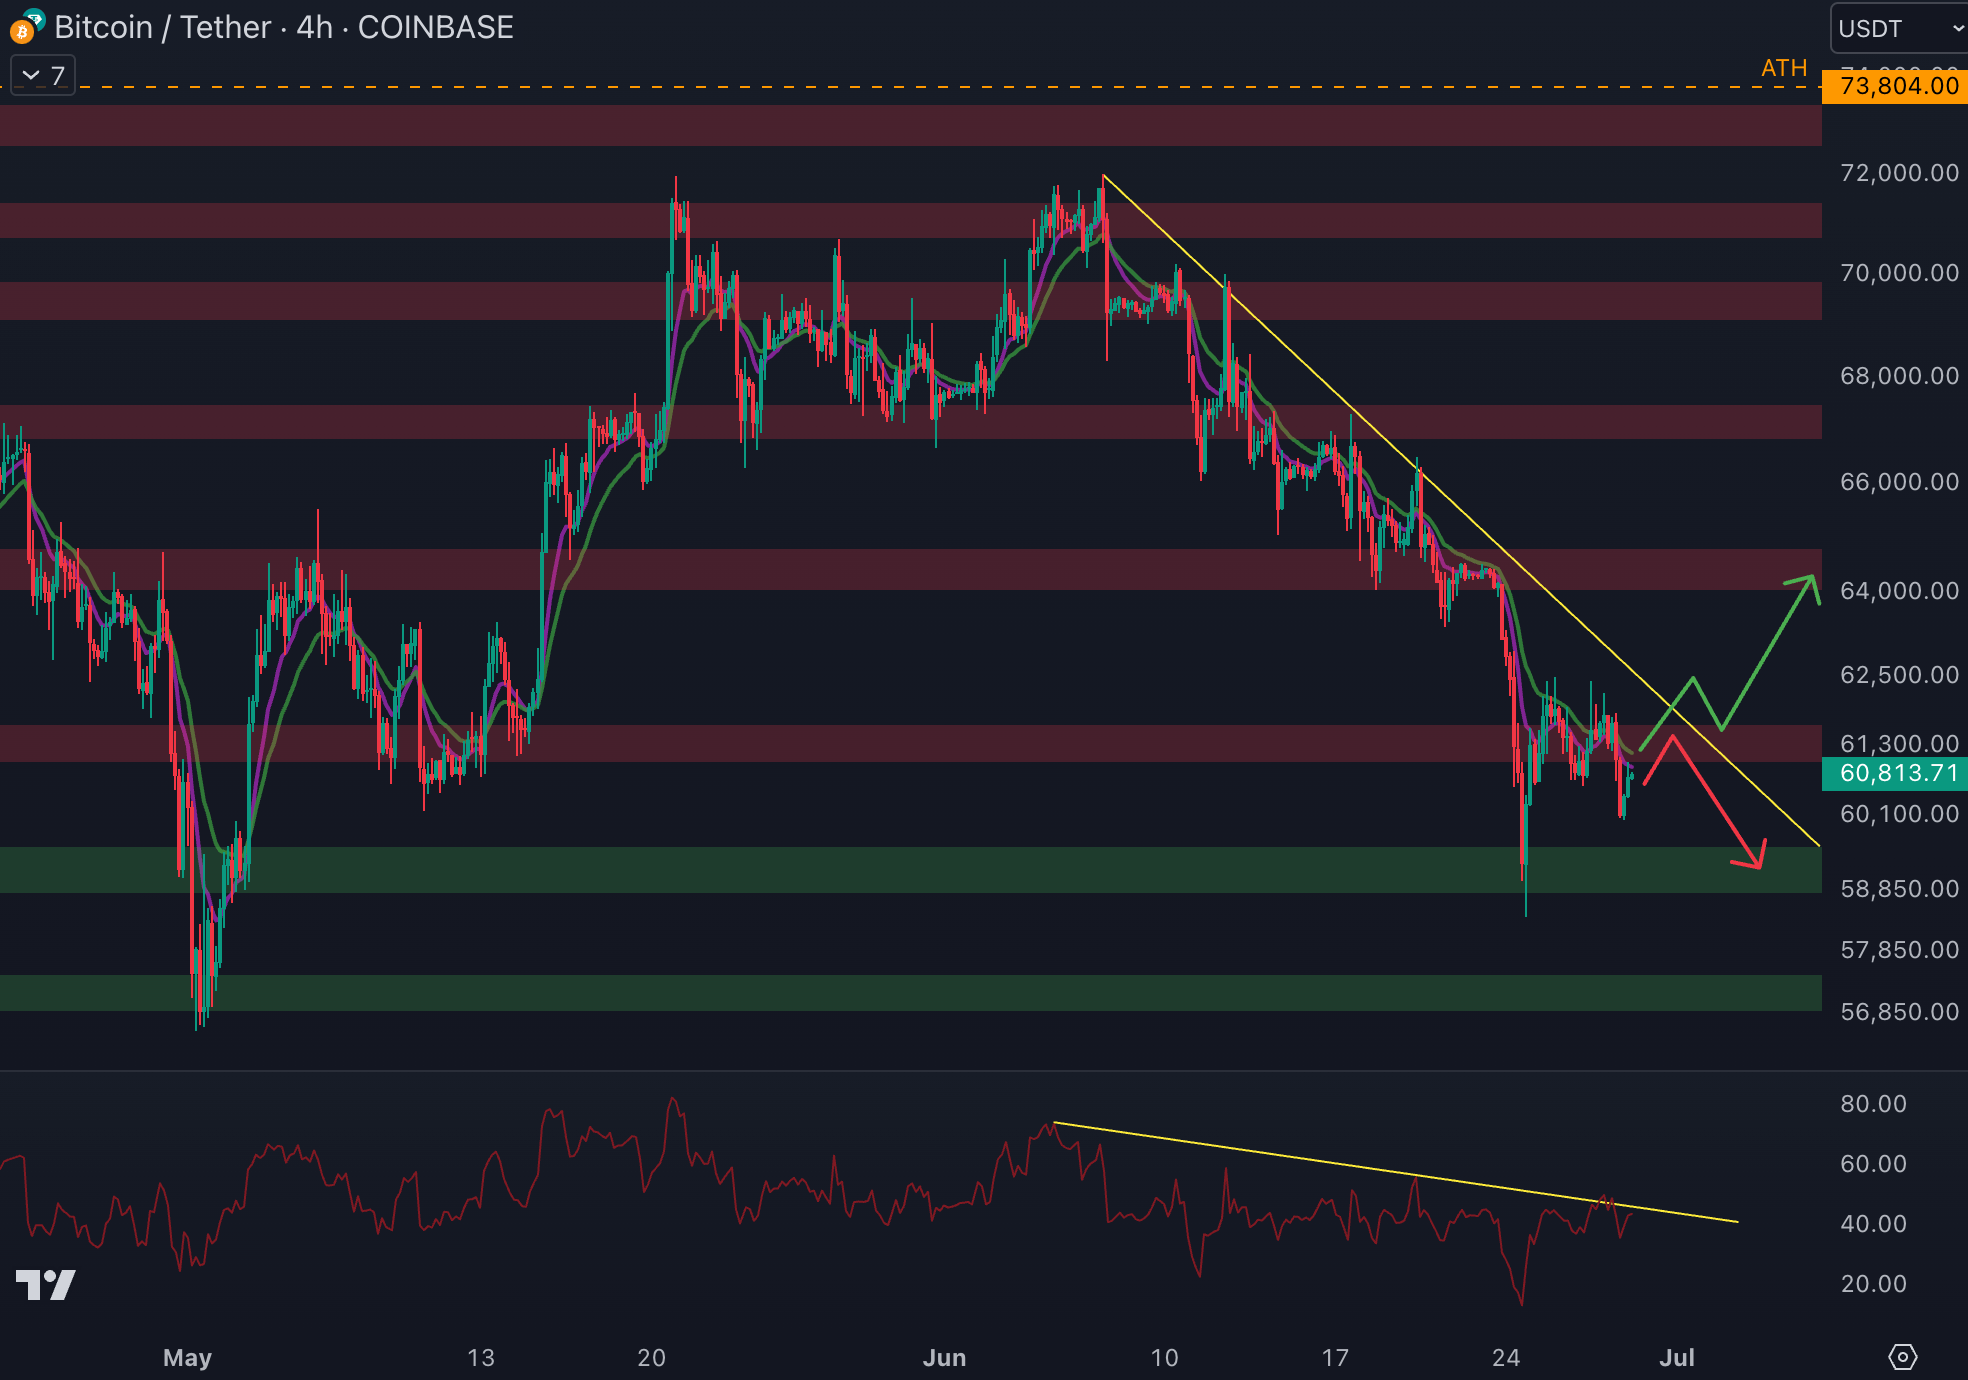Select the topmost red resistance zone rectangle
This screenshot has height=1380, width=1968.
click(900, 126)
